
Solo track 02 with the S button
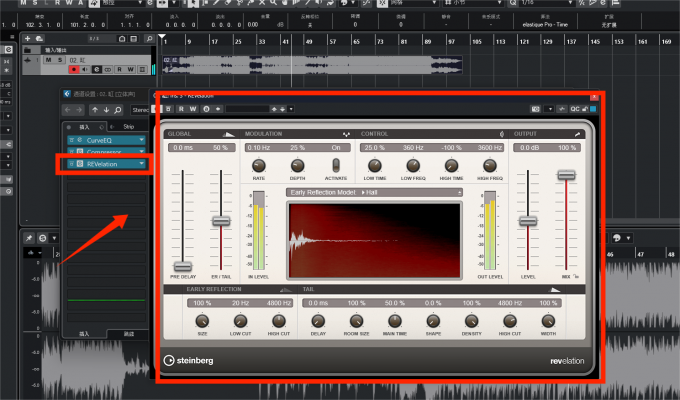pyautogui.click(x=60, y=60)
